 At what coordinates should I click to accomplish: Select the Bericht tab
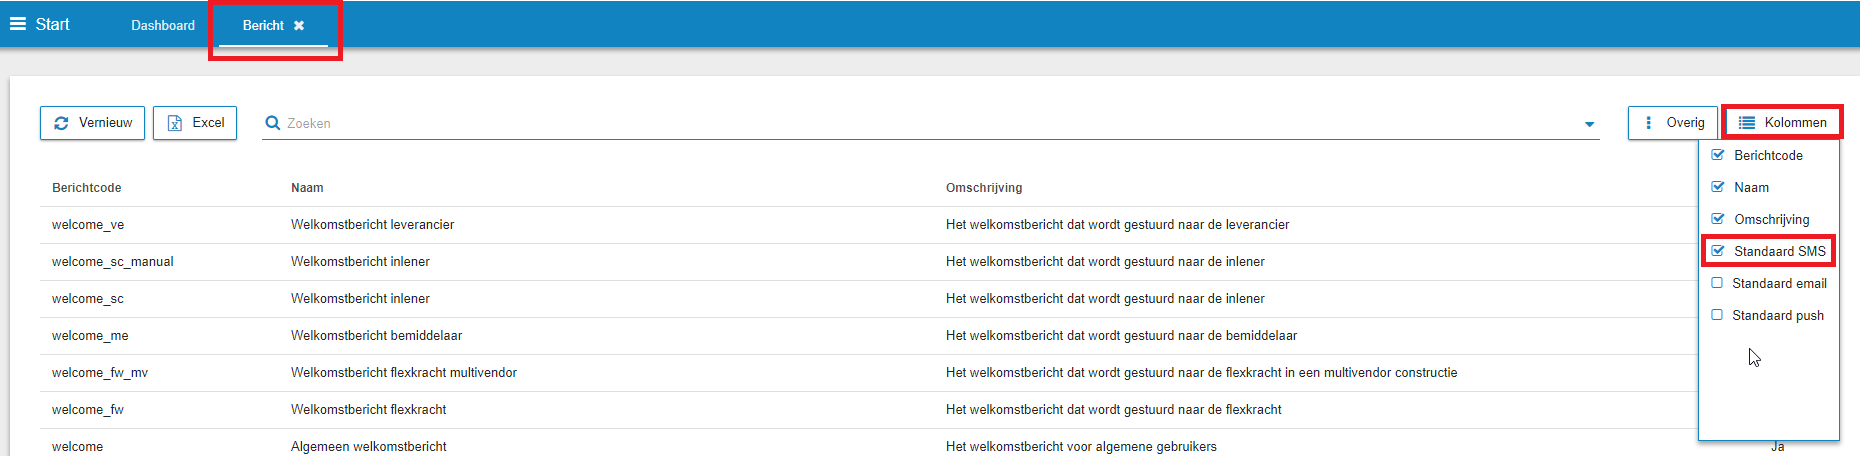(x=263, y=26)
